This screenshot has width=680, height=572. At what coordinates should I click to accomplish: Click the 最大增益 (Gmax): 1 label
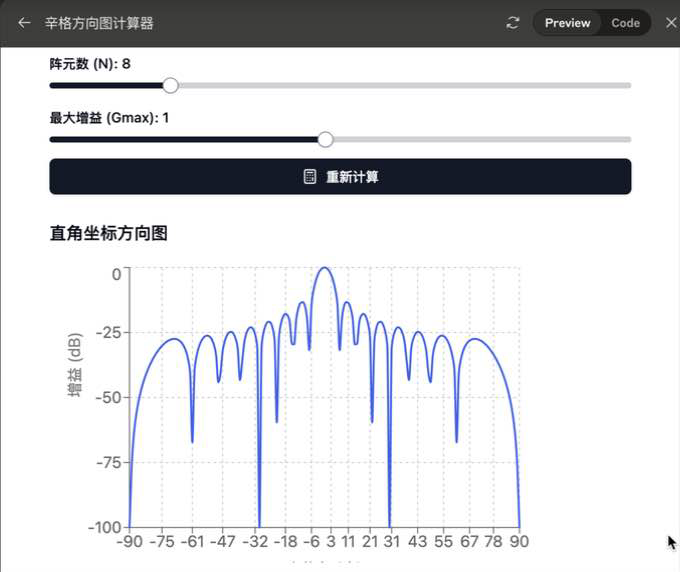point(109,118)
